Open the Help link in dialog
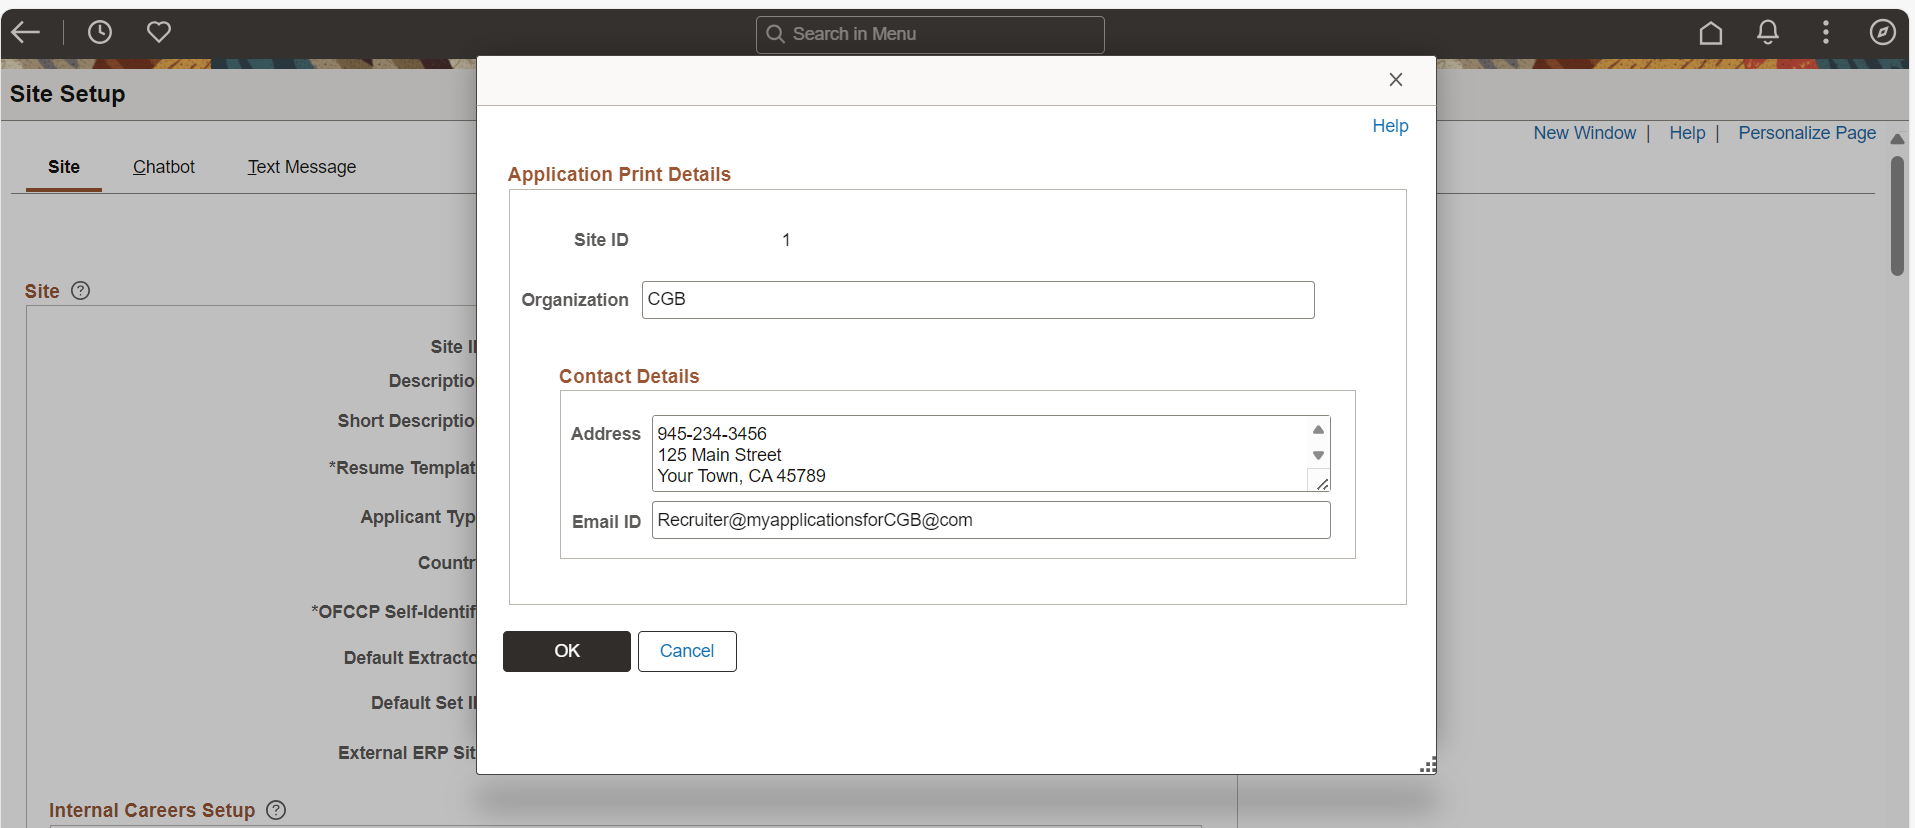1915x828 pixels. tap(1390, 126)
